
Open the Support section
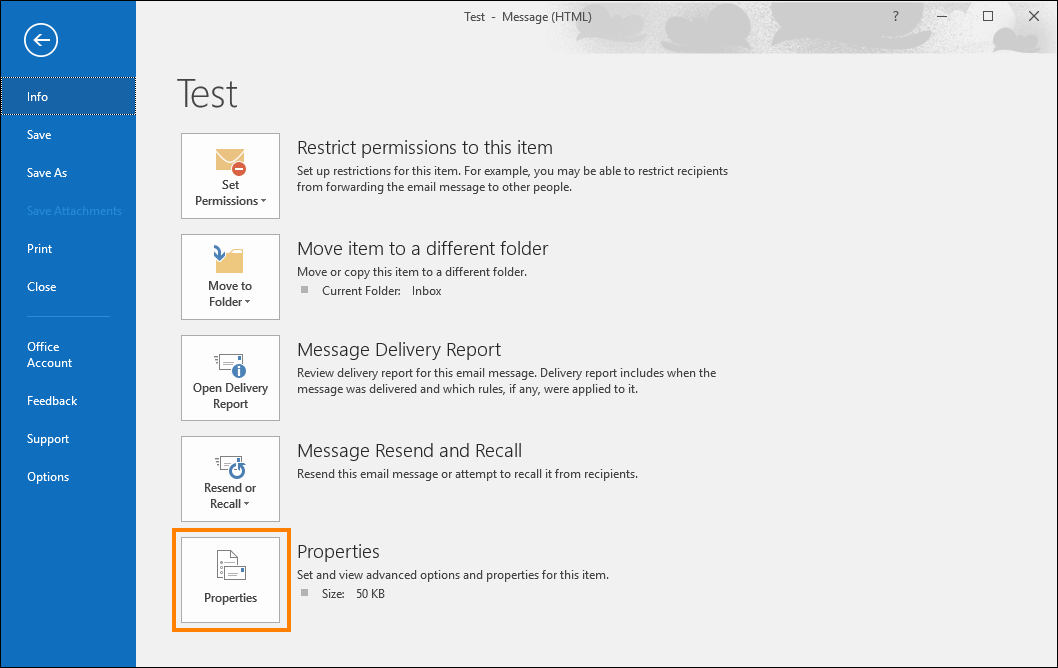pyautogui.click(x=48, y=439)
